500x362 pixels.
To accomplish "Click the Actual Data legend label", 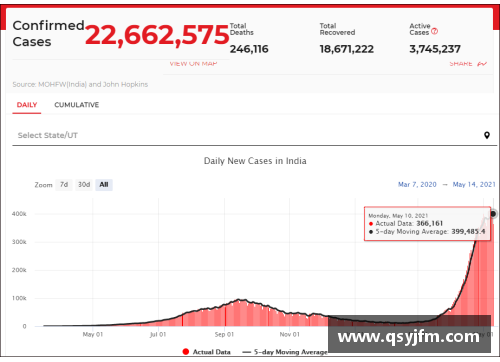I will coord(212,352).
